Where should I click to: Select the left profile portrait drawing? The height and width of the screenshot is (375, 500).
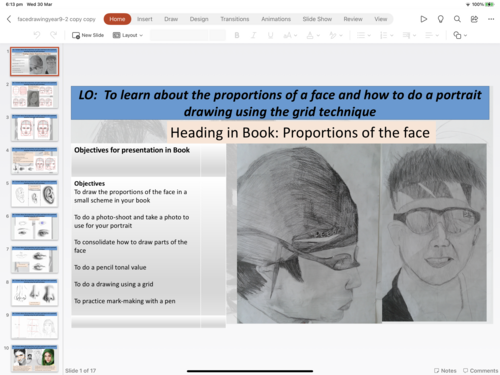pos(309,233)
